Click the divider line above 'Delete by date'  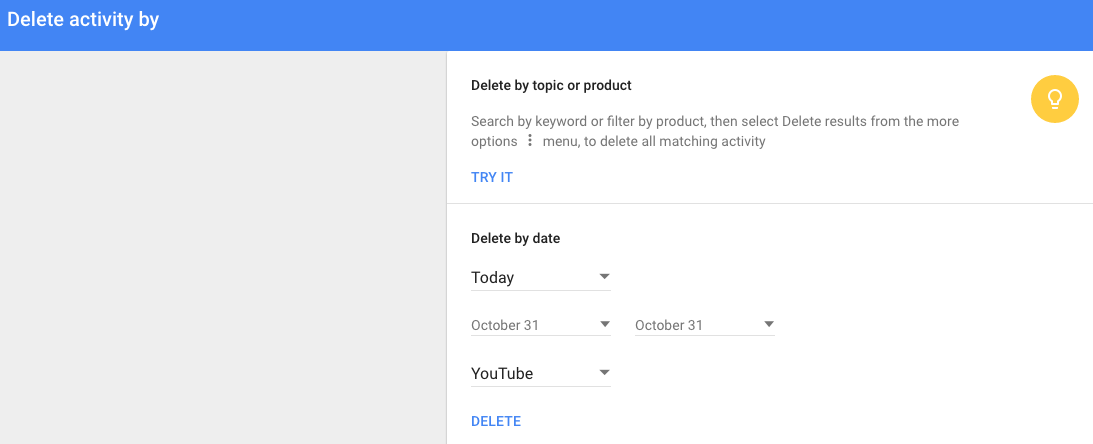click(x=769, y=204)
